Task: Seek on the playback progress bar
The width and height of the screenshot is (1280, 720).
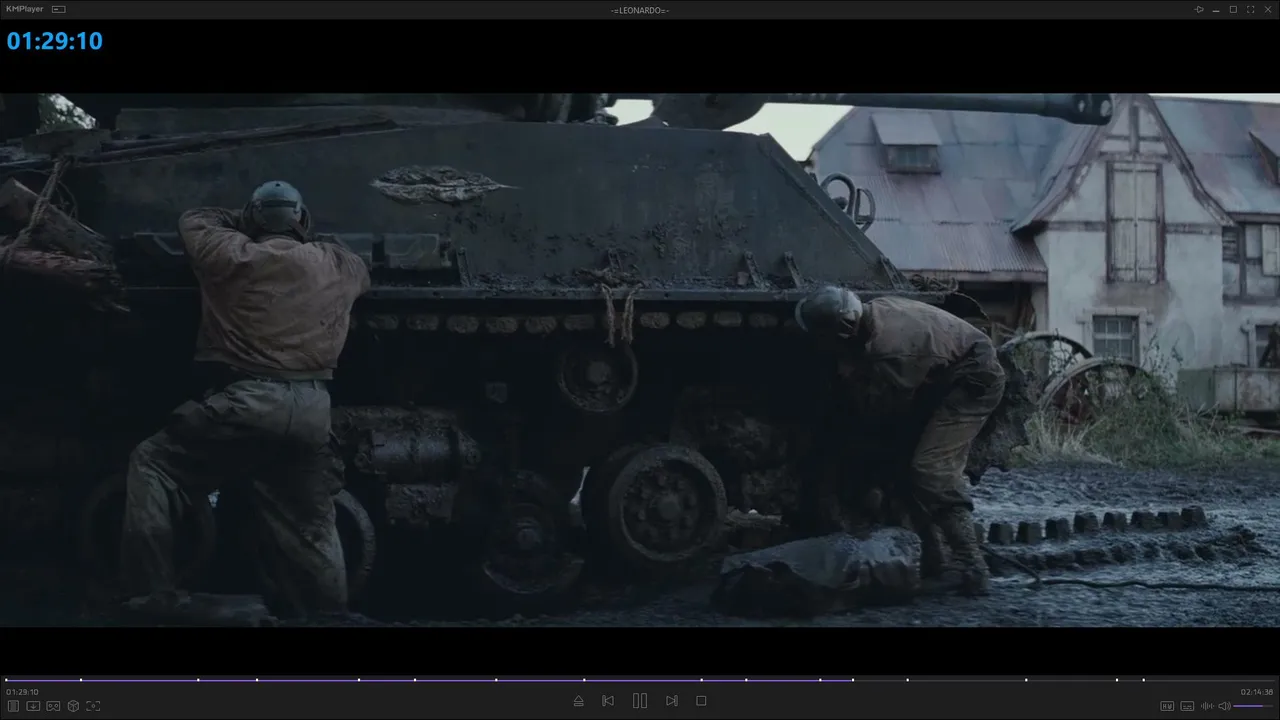Action: click(x=640, y=680)
